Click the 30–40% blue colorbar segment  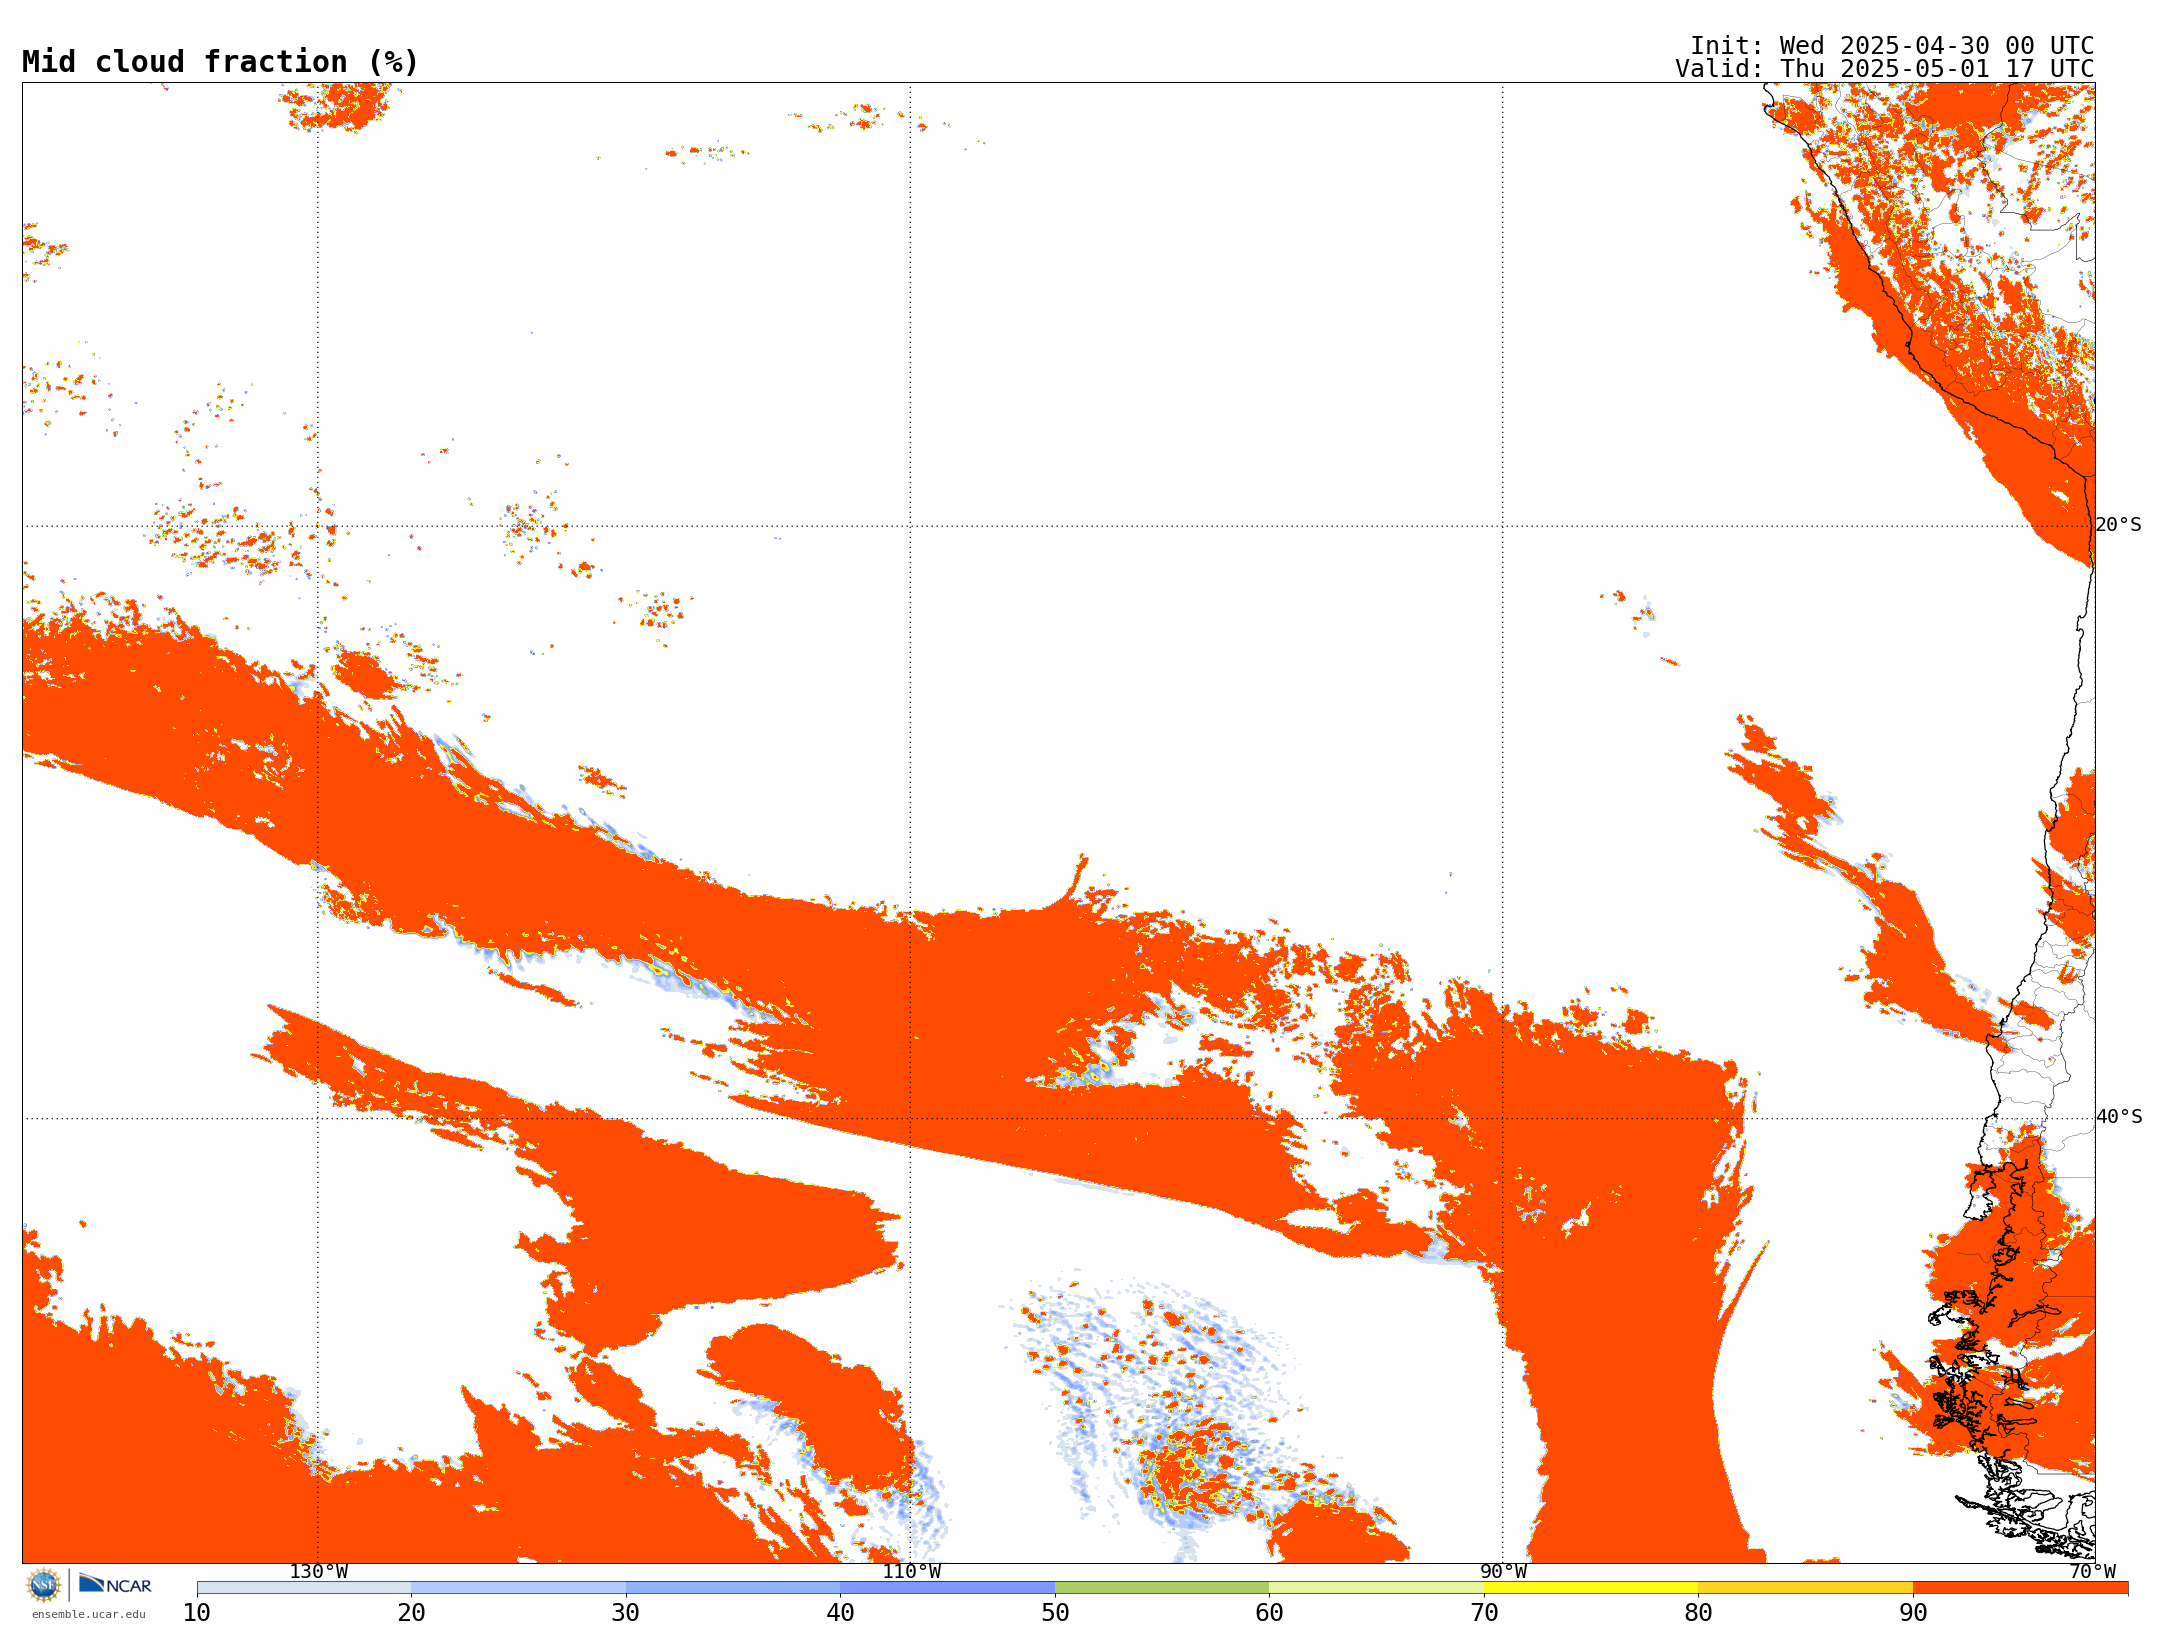(x=733, y=1588)
